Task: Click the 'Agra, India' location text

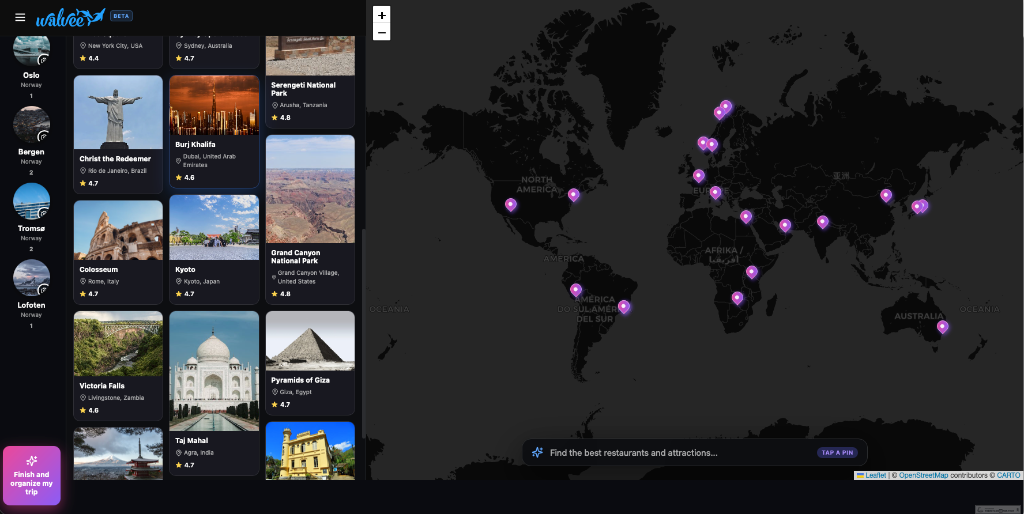Action: (x=199, y=453)
